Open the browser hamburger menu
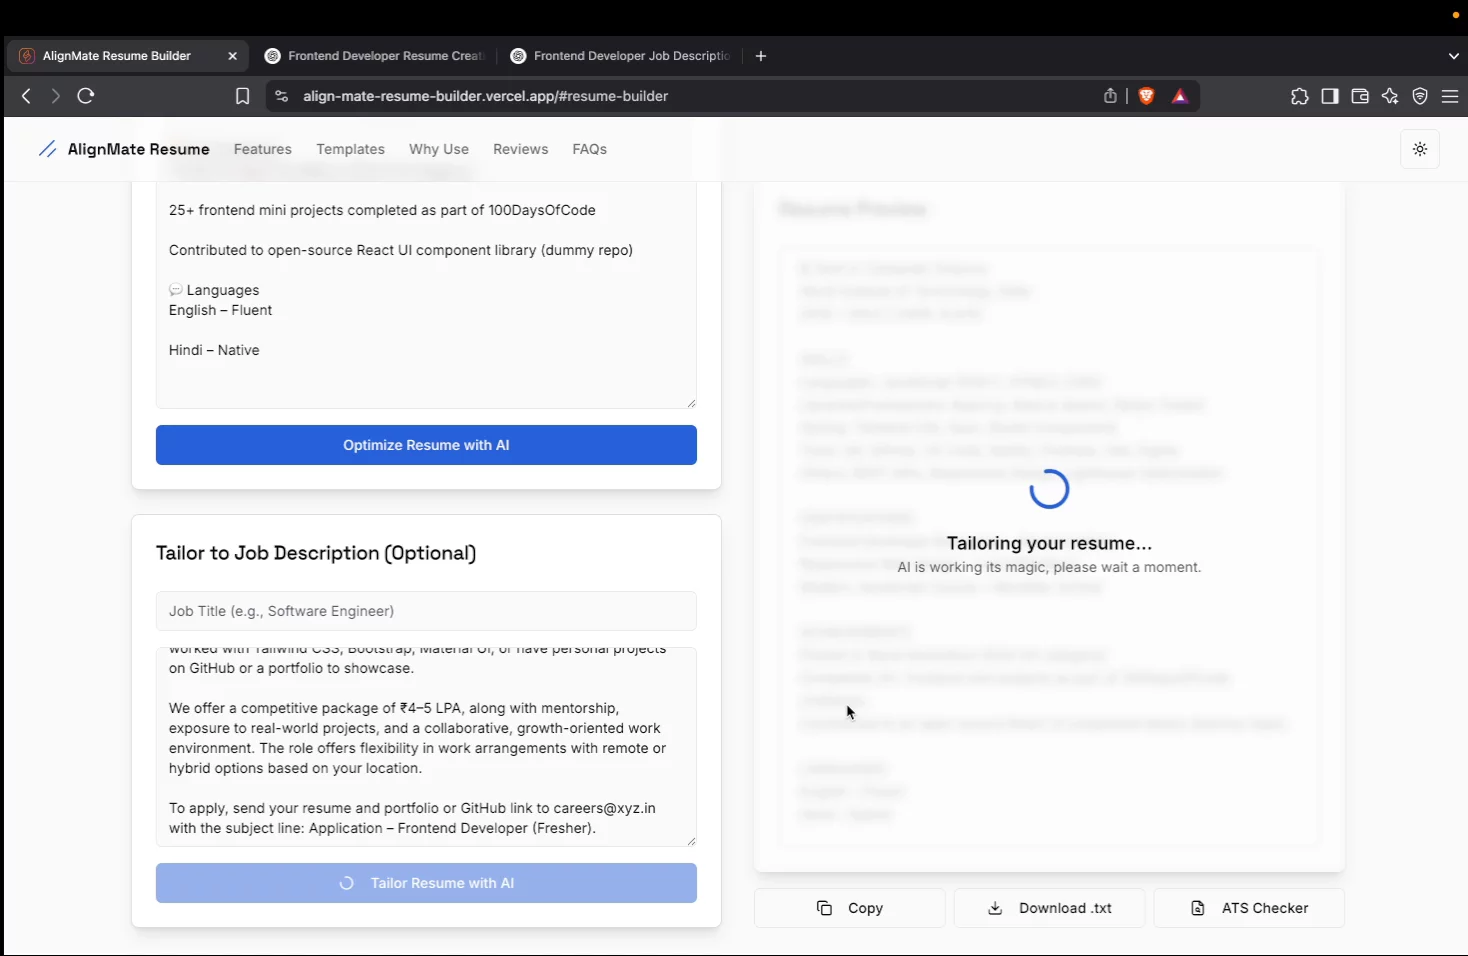 point(1450,96)
